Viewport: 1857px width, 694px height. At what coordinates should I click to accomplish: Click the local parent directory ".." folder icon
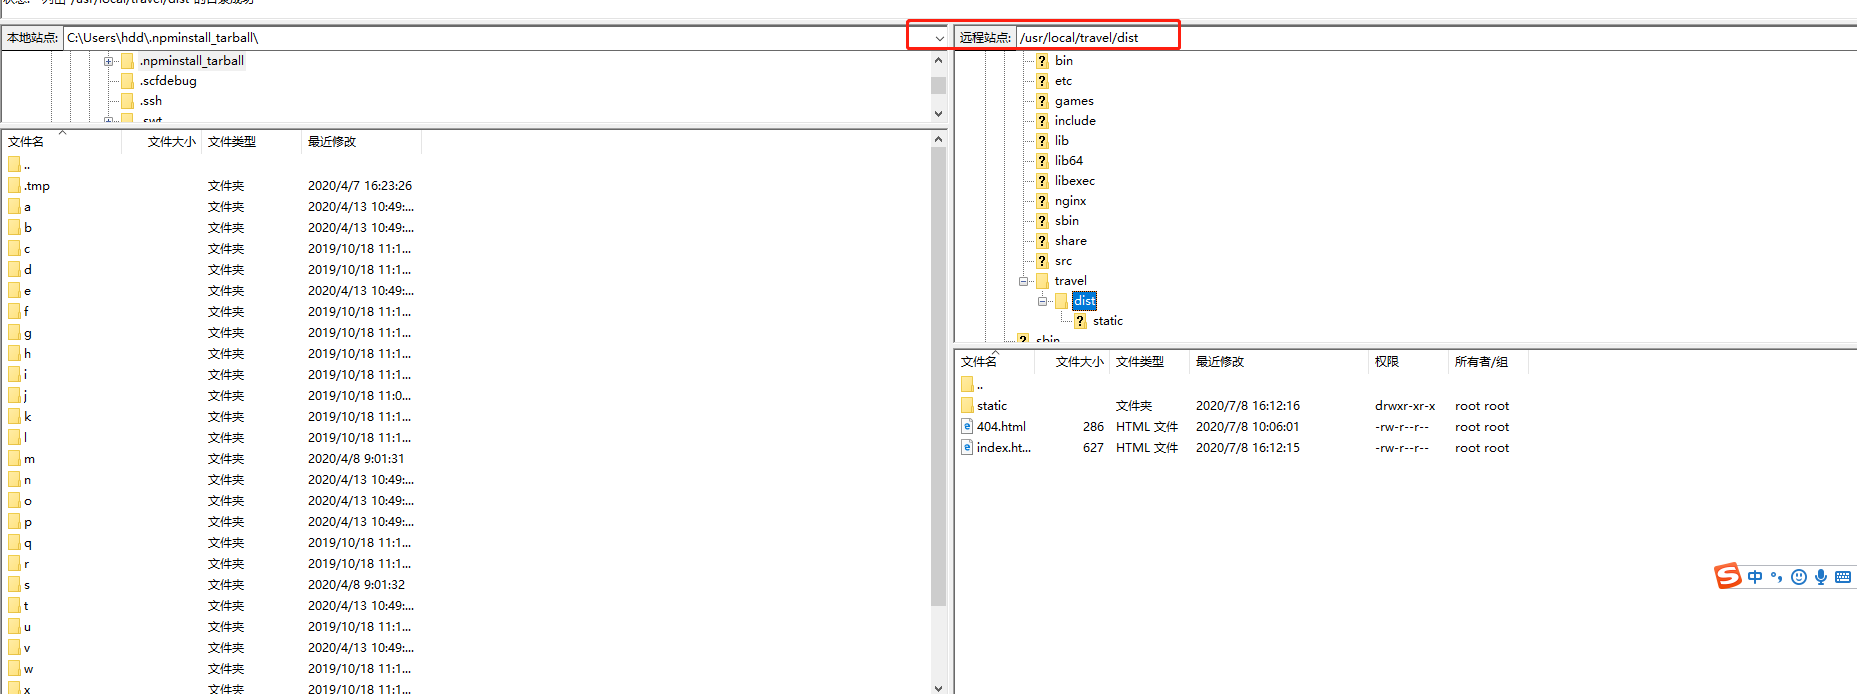(x=14, y=164)
